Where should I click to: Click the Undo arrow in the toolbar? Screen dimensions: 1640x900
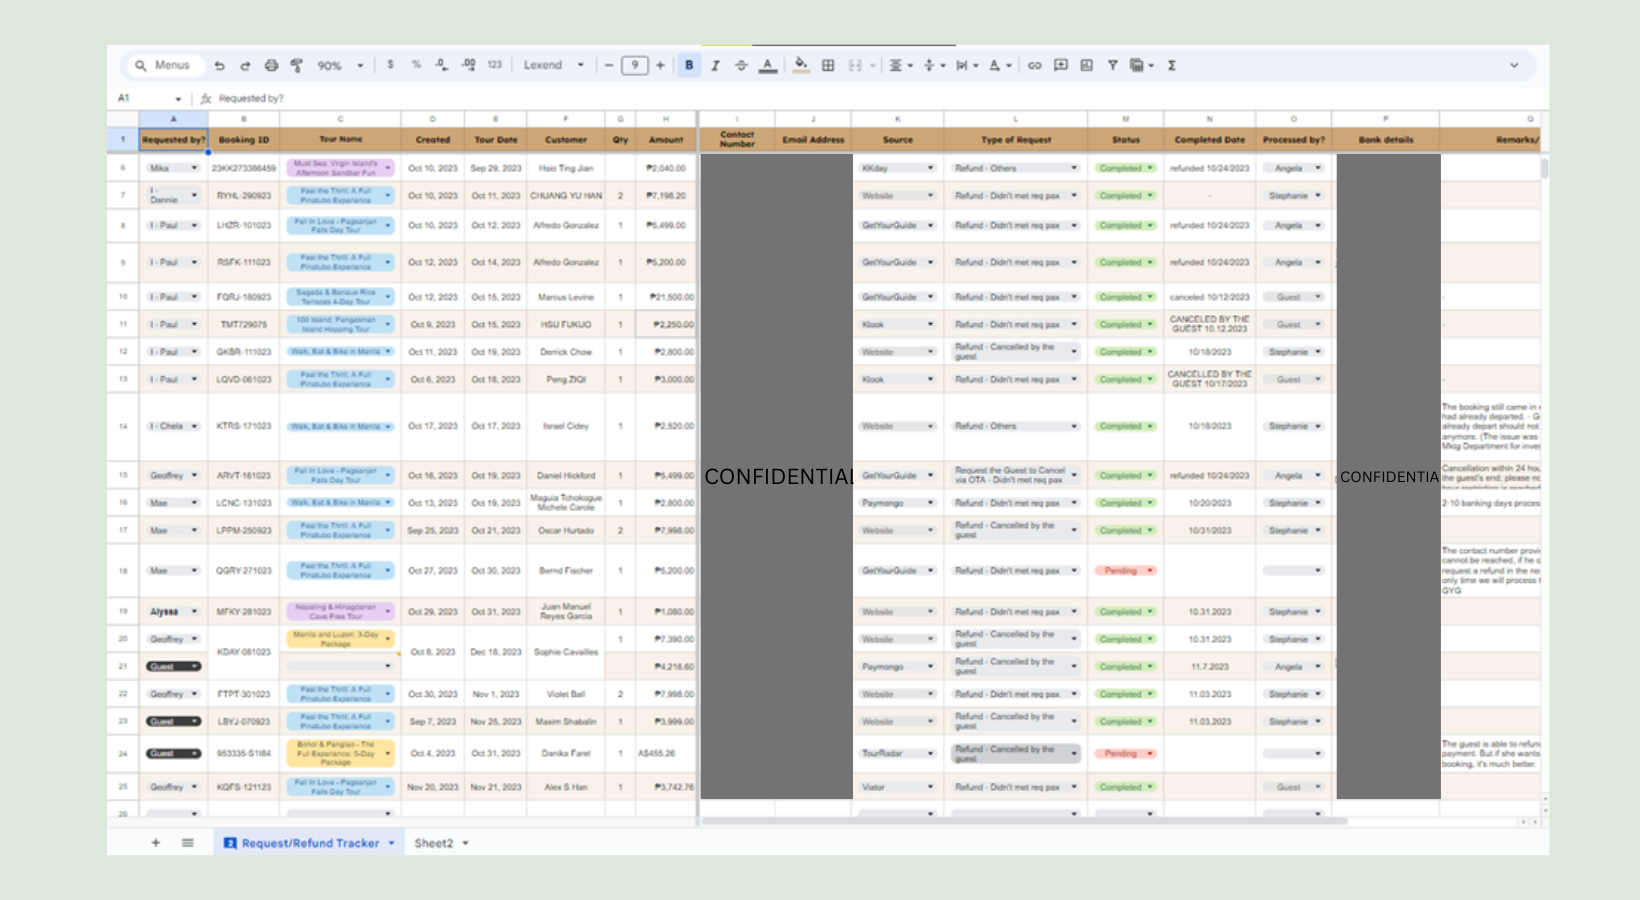219,66
